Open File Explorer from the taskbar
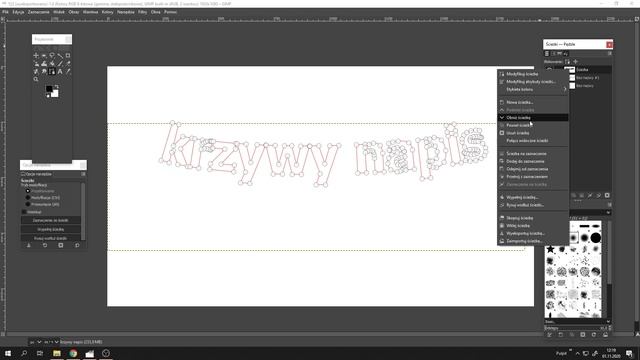The height and width of the screenshot is (360, 640). [57, 353]
